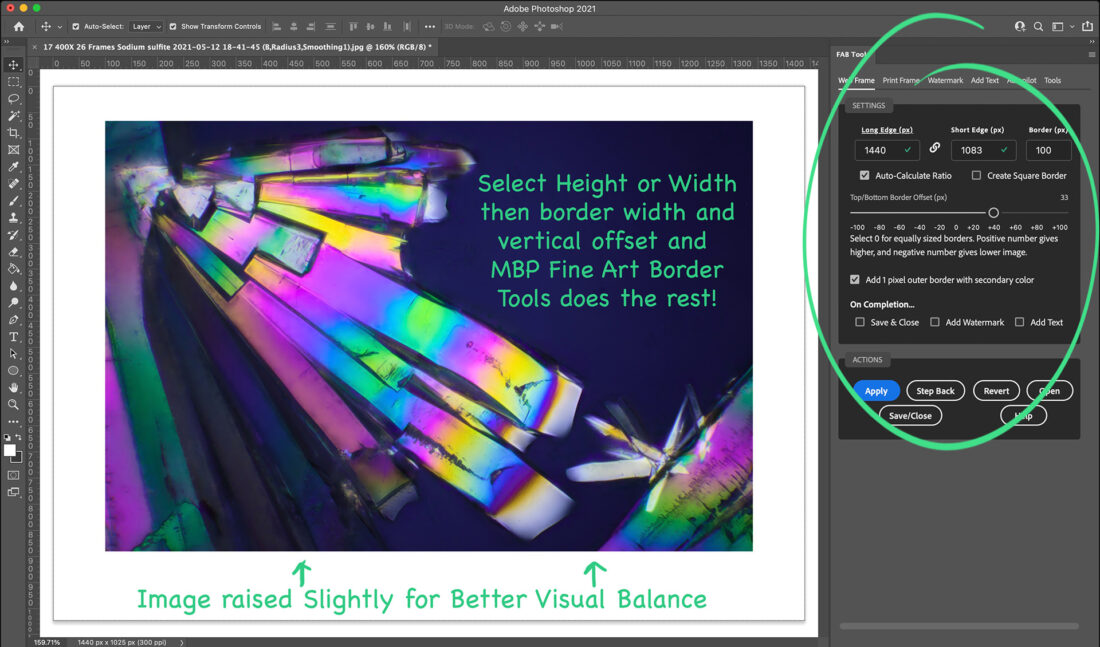Open the FAB Tools panel flyout menu
This screenshot has height=647, width=1100.
(x=1091, y=54)
